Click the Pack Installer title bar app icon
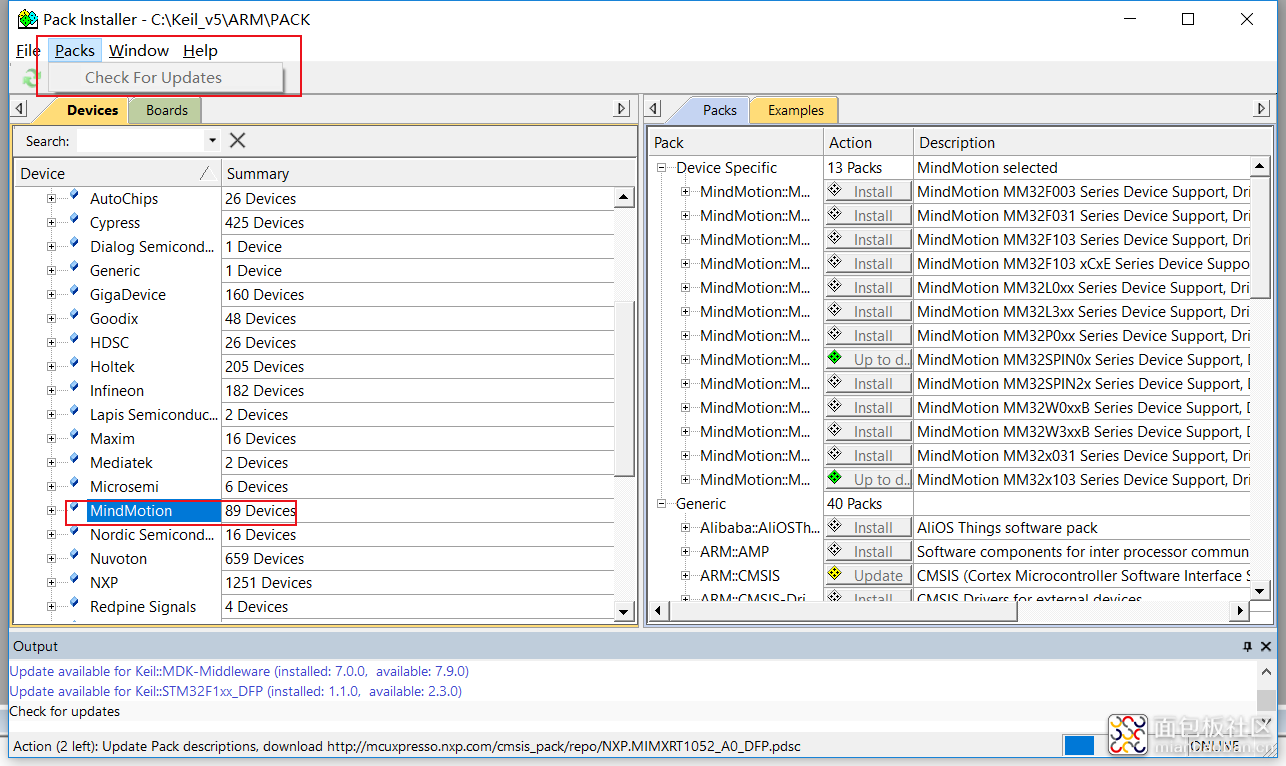This screenshot has width=1286, height=766. pyautogui.click(x=27, y=19)
